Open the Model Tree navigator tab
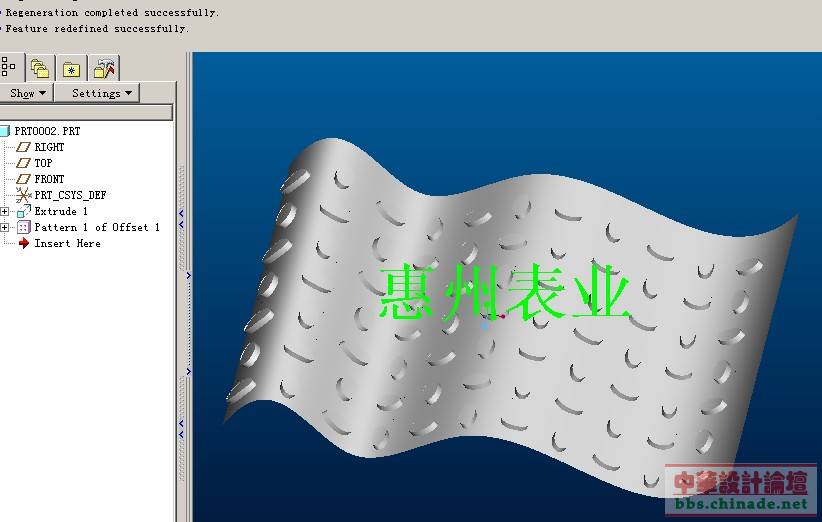822x522 pixels. (x=10, y=67)
